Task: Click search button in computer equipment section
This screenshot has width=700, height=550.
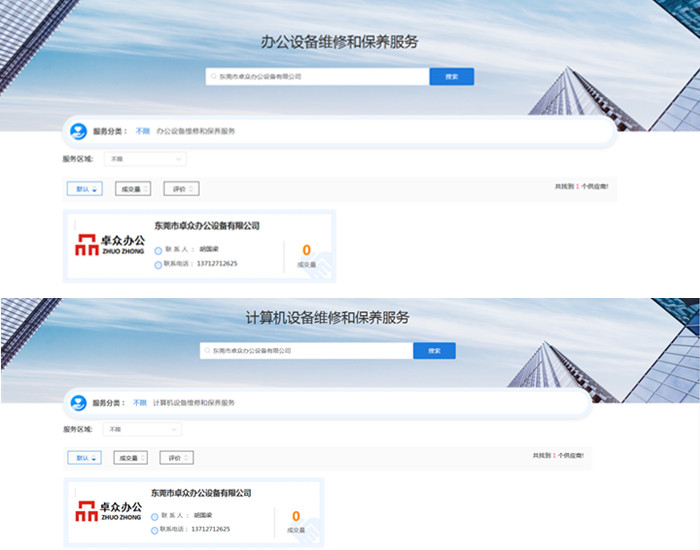Action: click(434, 351)
